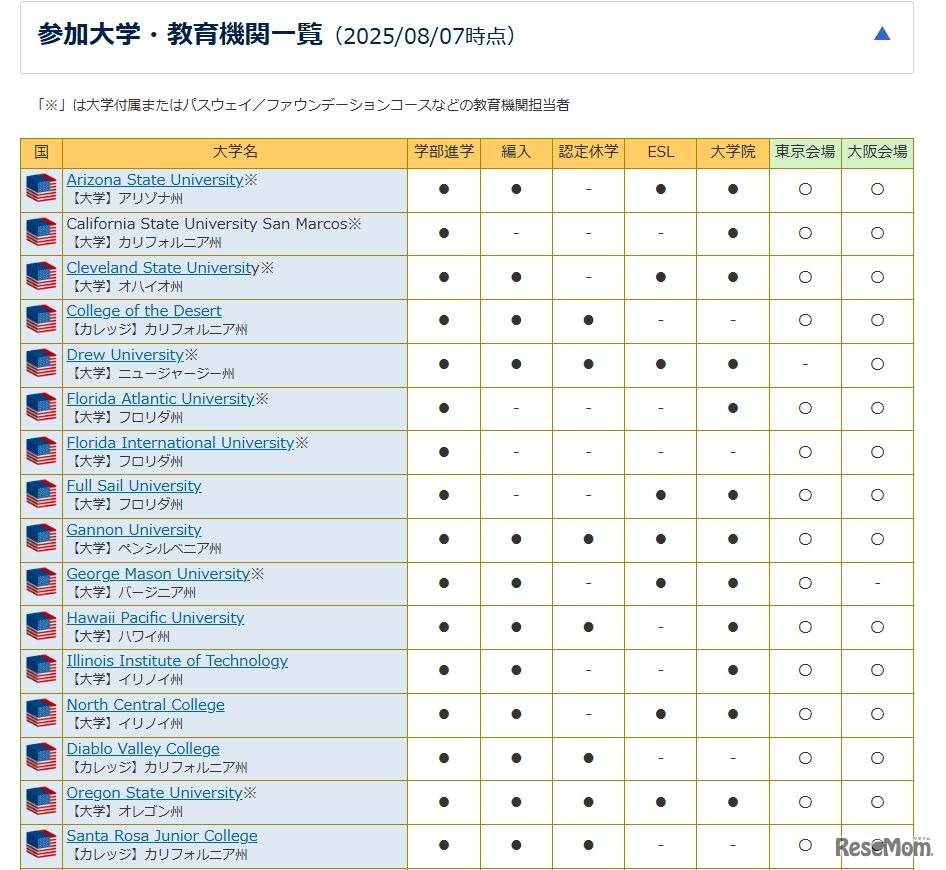Screen dimensions: 946x870
Task: Click the US flag icon beside California State University San Marcos
Action: pyautogui.click(x=41, y=232)
